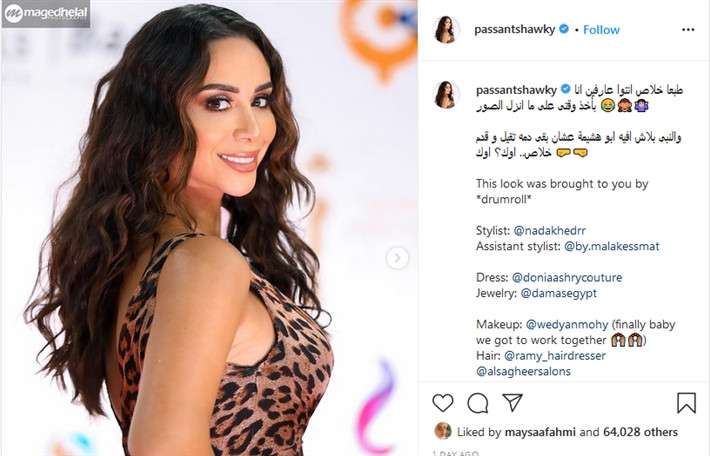Click the magedhelal watermark logo

coord(46,14)
